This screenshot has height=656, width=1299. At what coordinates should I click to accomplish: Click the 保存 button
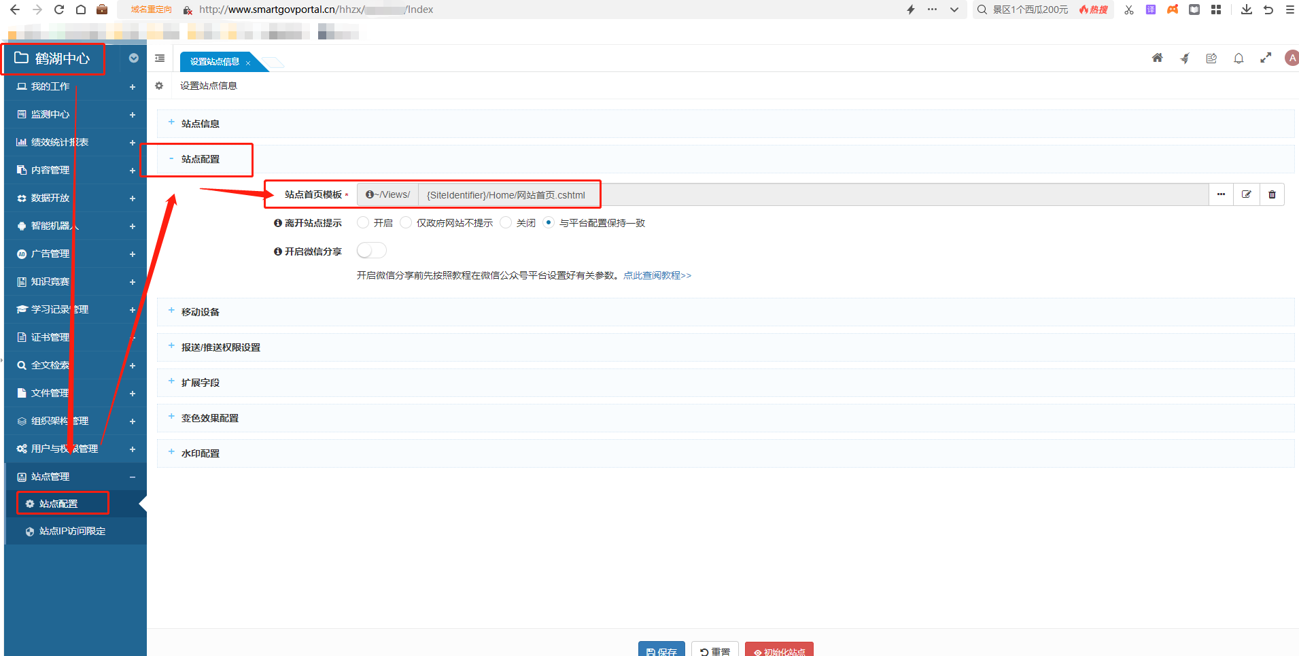coord(661,651)
